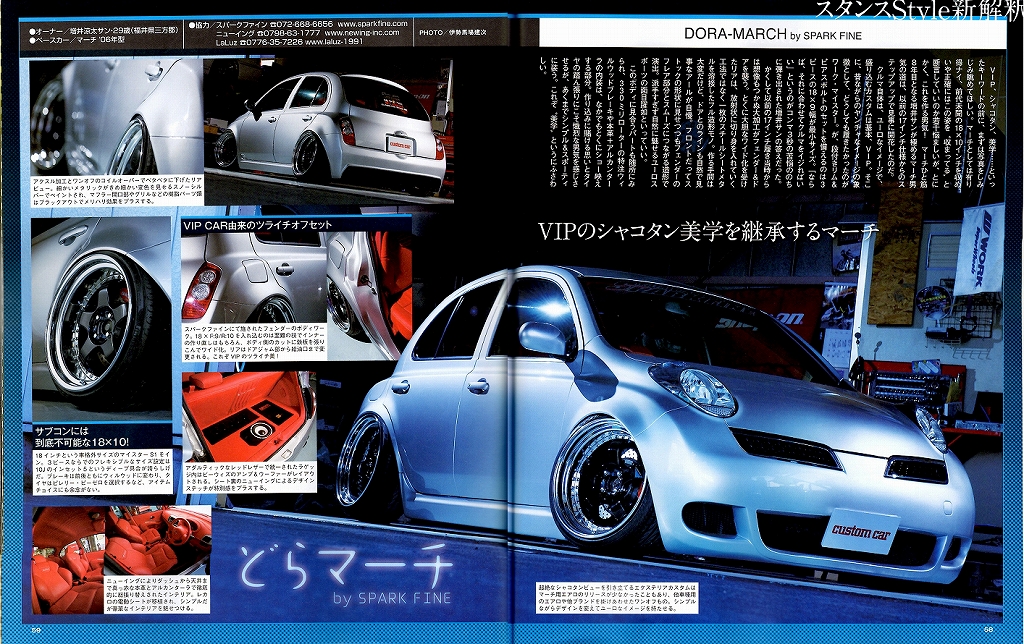Click the "VIP CAR由来のツライチオフセット" caption heading
This screenshot has width=1024, height=644.
(x=258, y=225)
